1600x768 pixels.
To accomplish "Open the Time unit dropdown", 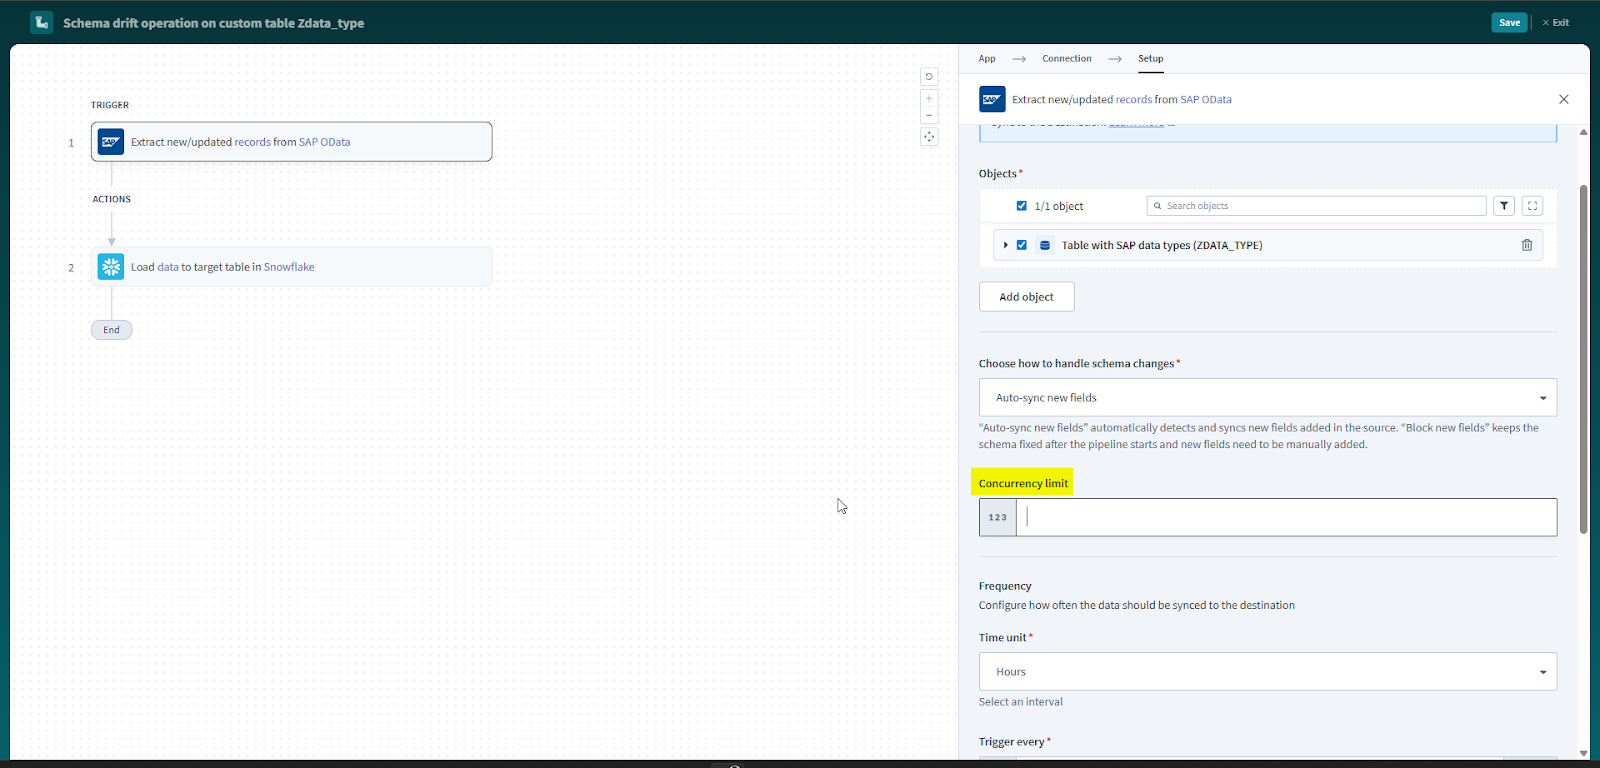I will [1267, 672].
